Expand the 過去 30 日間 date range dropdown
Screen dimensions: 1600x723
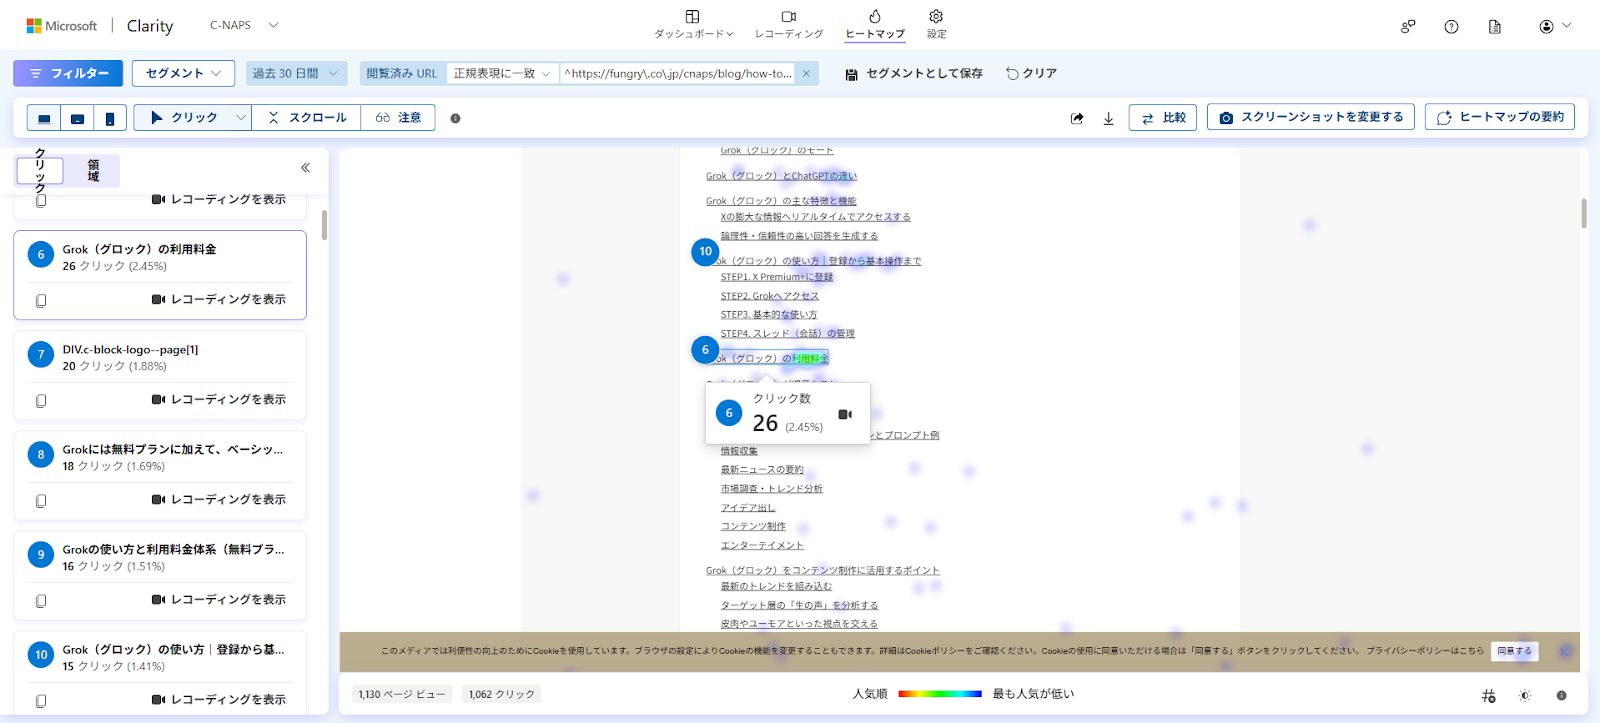[x=295, y=73]
